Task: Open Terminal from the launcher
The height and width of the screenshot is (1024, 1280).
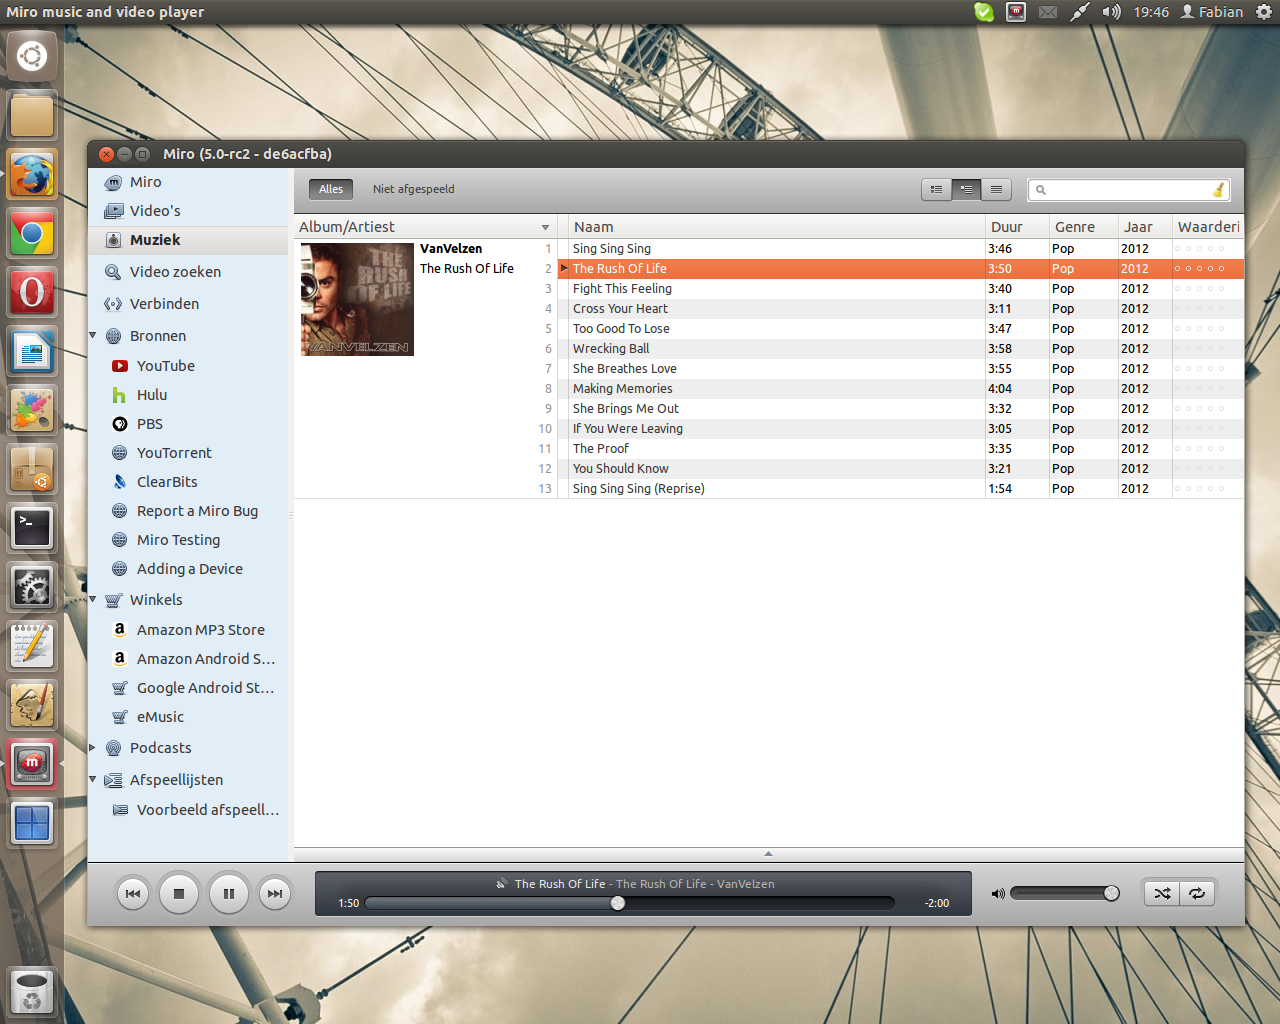Action: click(32, 528)
